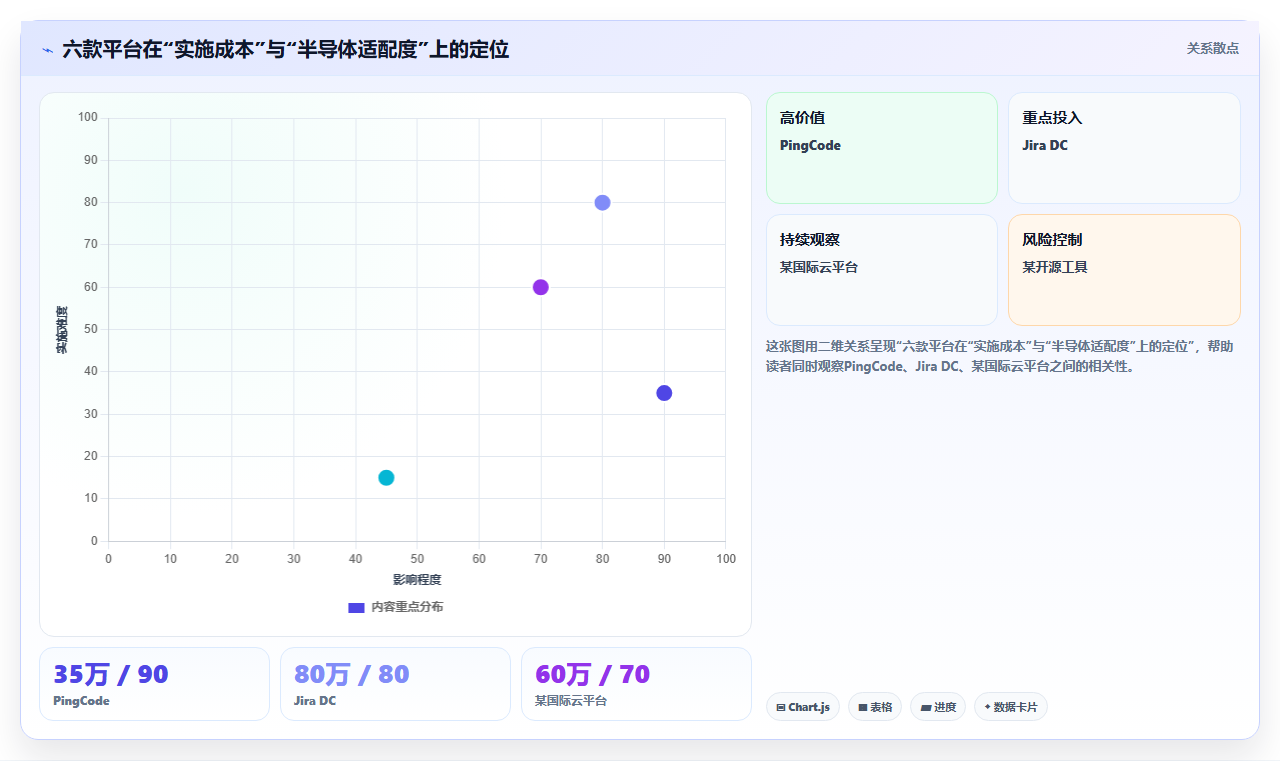Click the 80万 / 80 Jira DC stat card
Image resolution: width=1280 pixels, height=761 pixels.
point(395,684)
